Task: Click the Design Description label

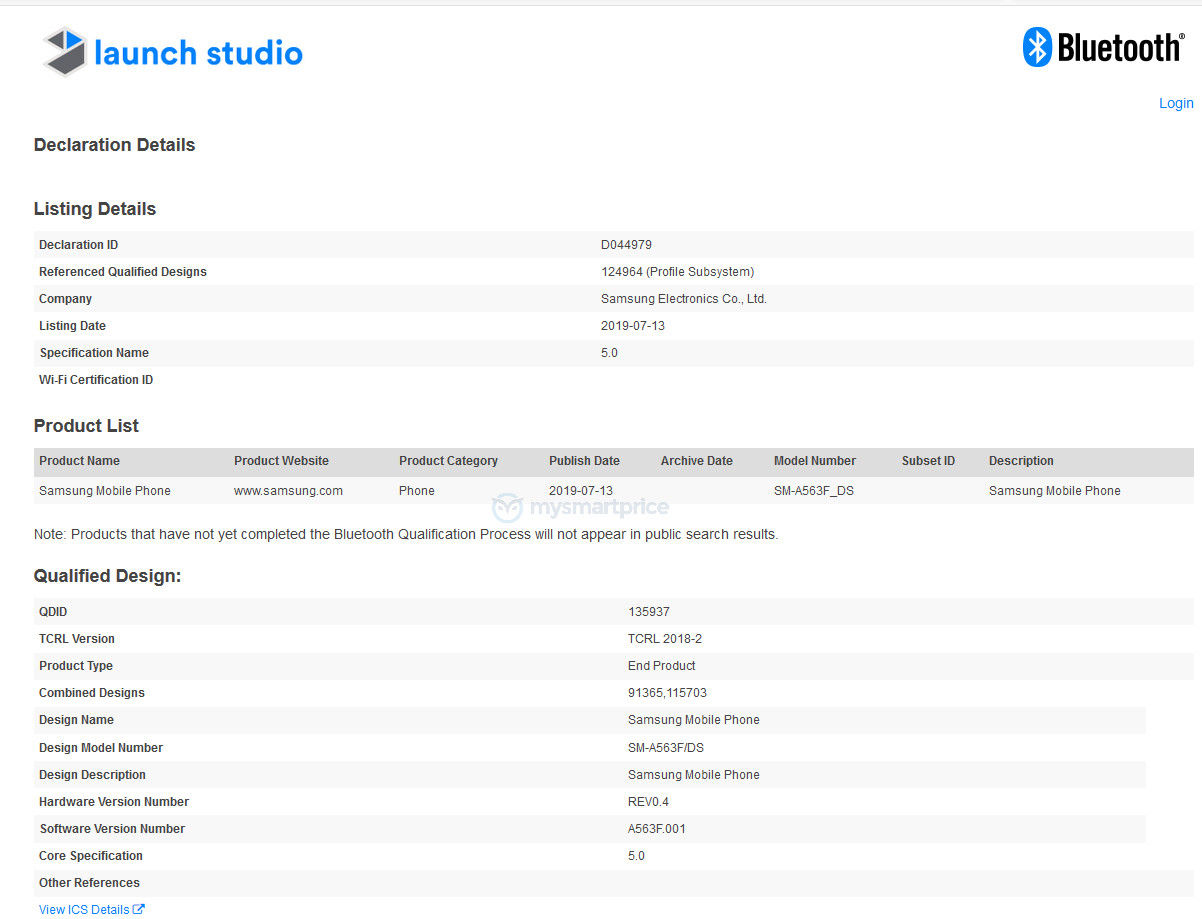Action: [x=92, y=774]
